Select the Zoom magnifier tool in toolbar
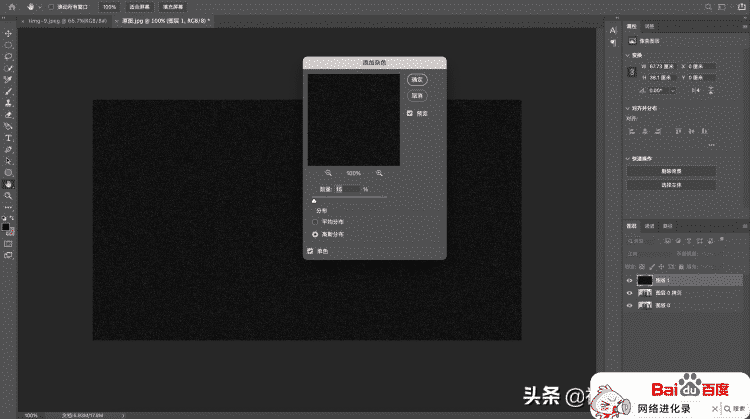 (x=8, y=196)
